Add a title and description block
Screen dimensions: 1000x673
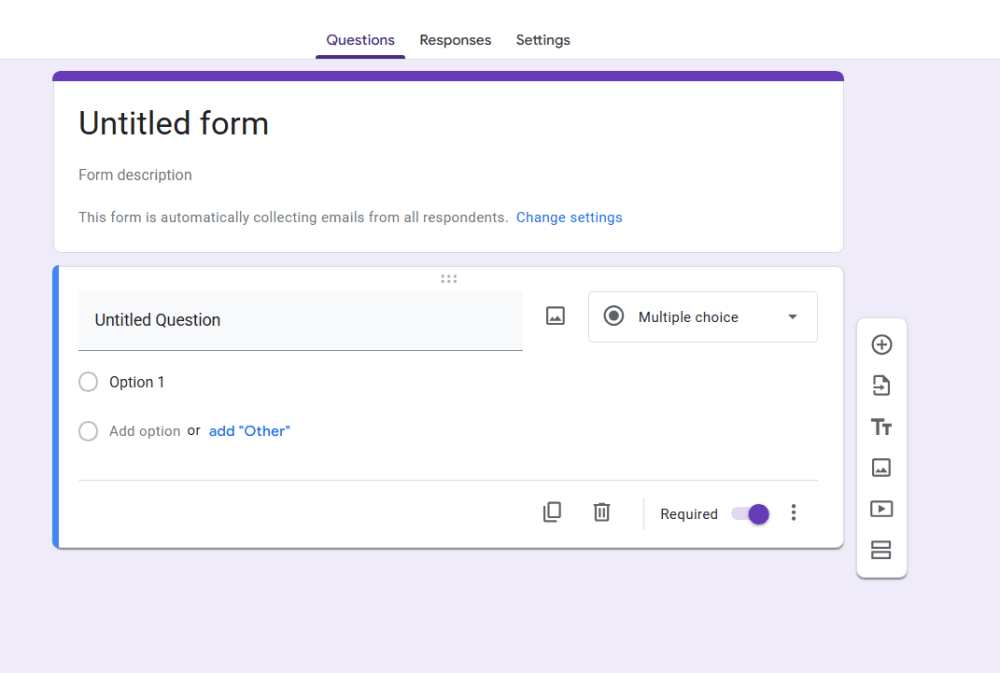tap(881, 427)
